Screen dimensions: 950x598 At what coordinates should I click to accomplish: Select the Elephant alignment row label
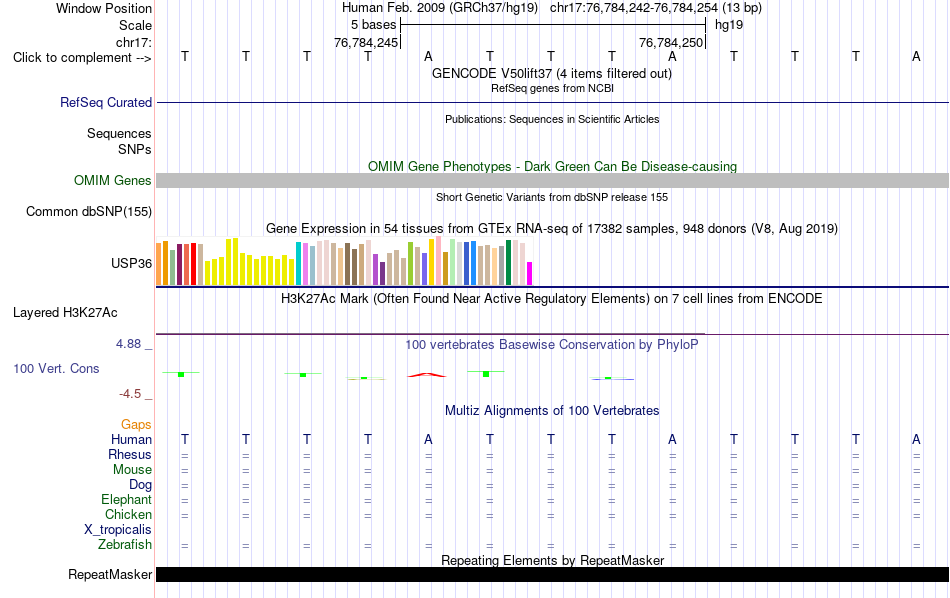coord(126,500)
